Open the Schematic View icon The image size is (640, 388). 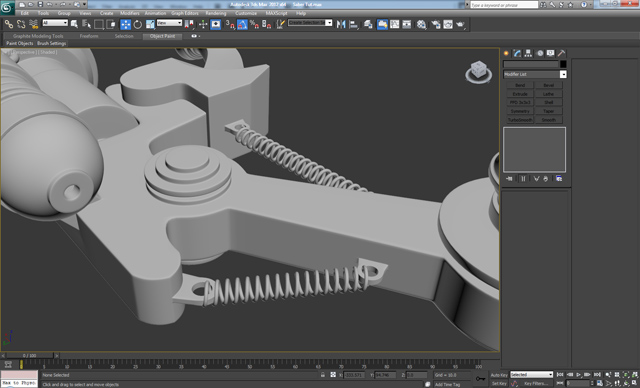pyautogui.click(x=407, y=24)
